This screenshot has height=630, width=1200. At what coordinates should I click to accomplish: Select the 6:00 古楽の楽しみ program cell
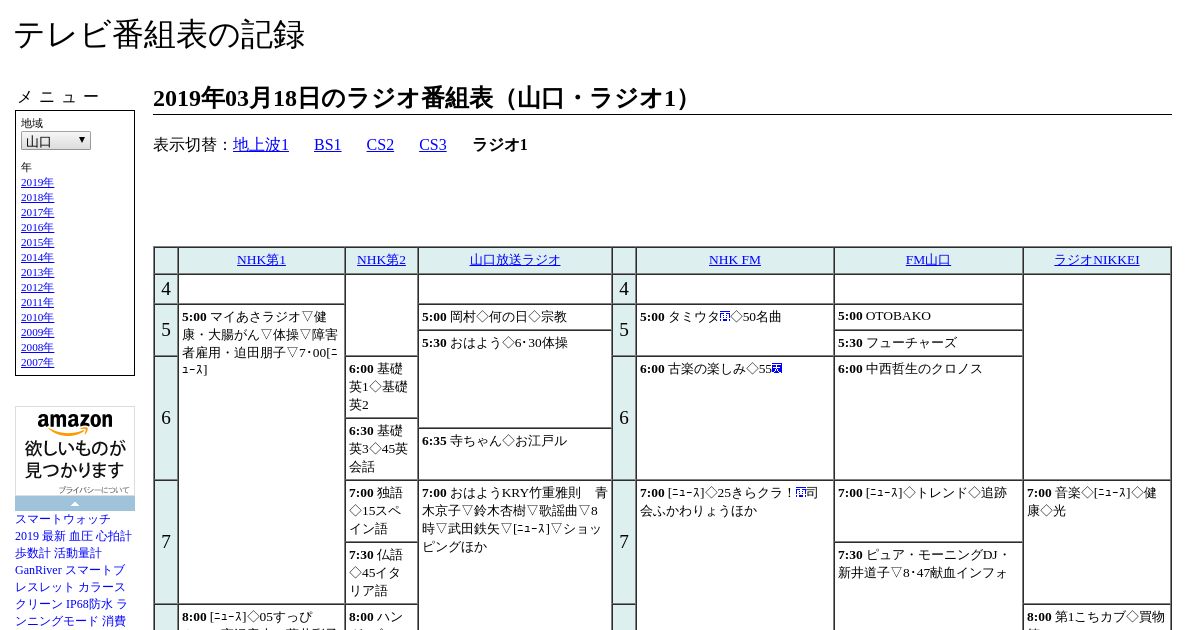[735, 418]
